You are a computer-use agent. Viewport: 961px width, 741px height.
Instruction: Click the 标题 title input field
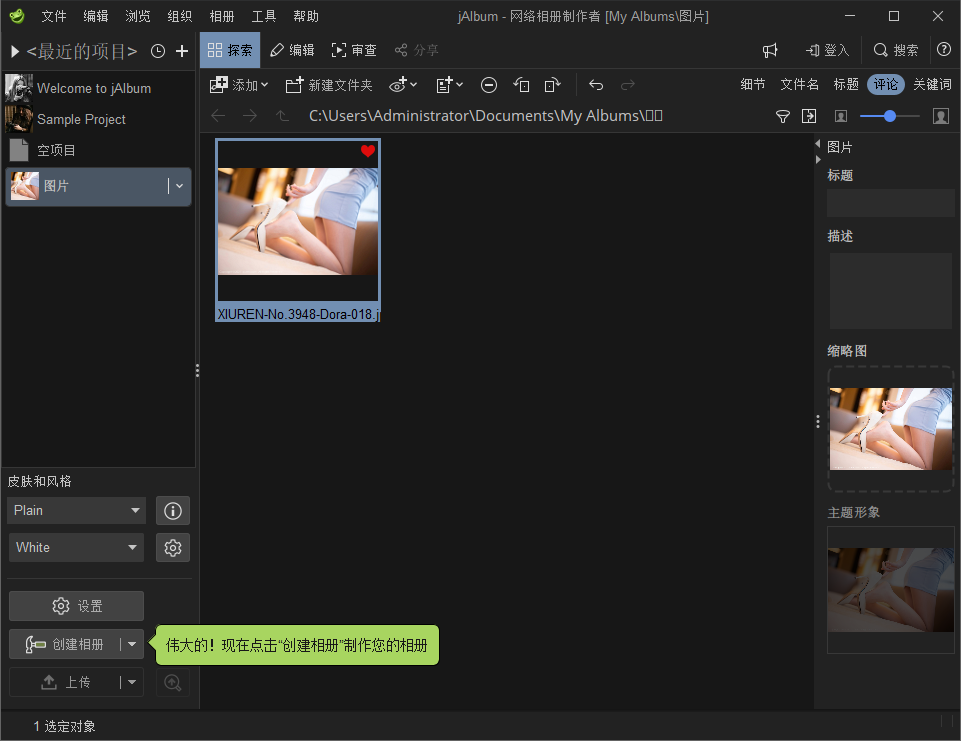[x=891, y=203]
